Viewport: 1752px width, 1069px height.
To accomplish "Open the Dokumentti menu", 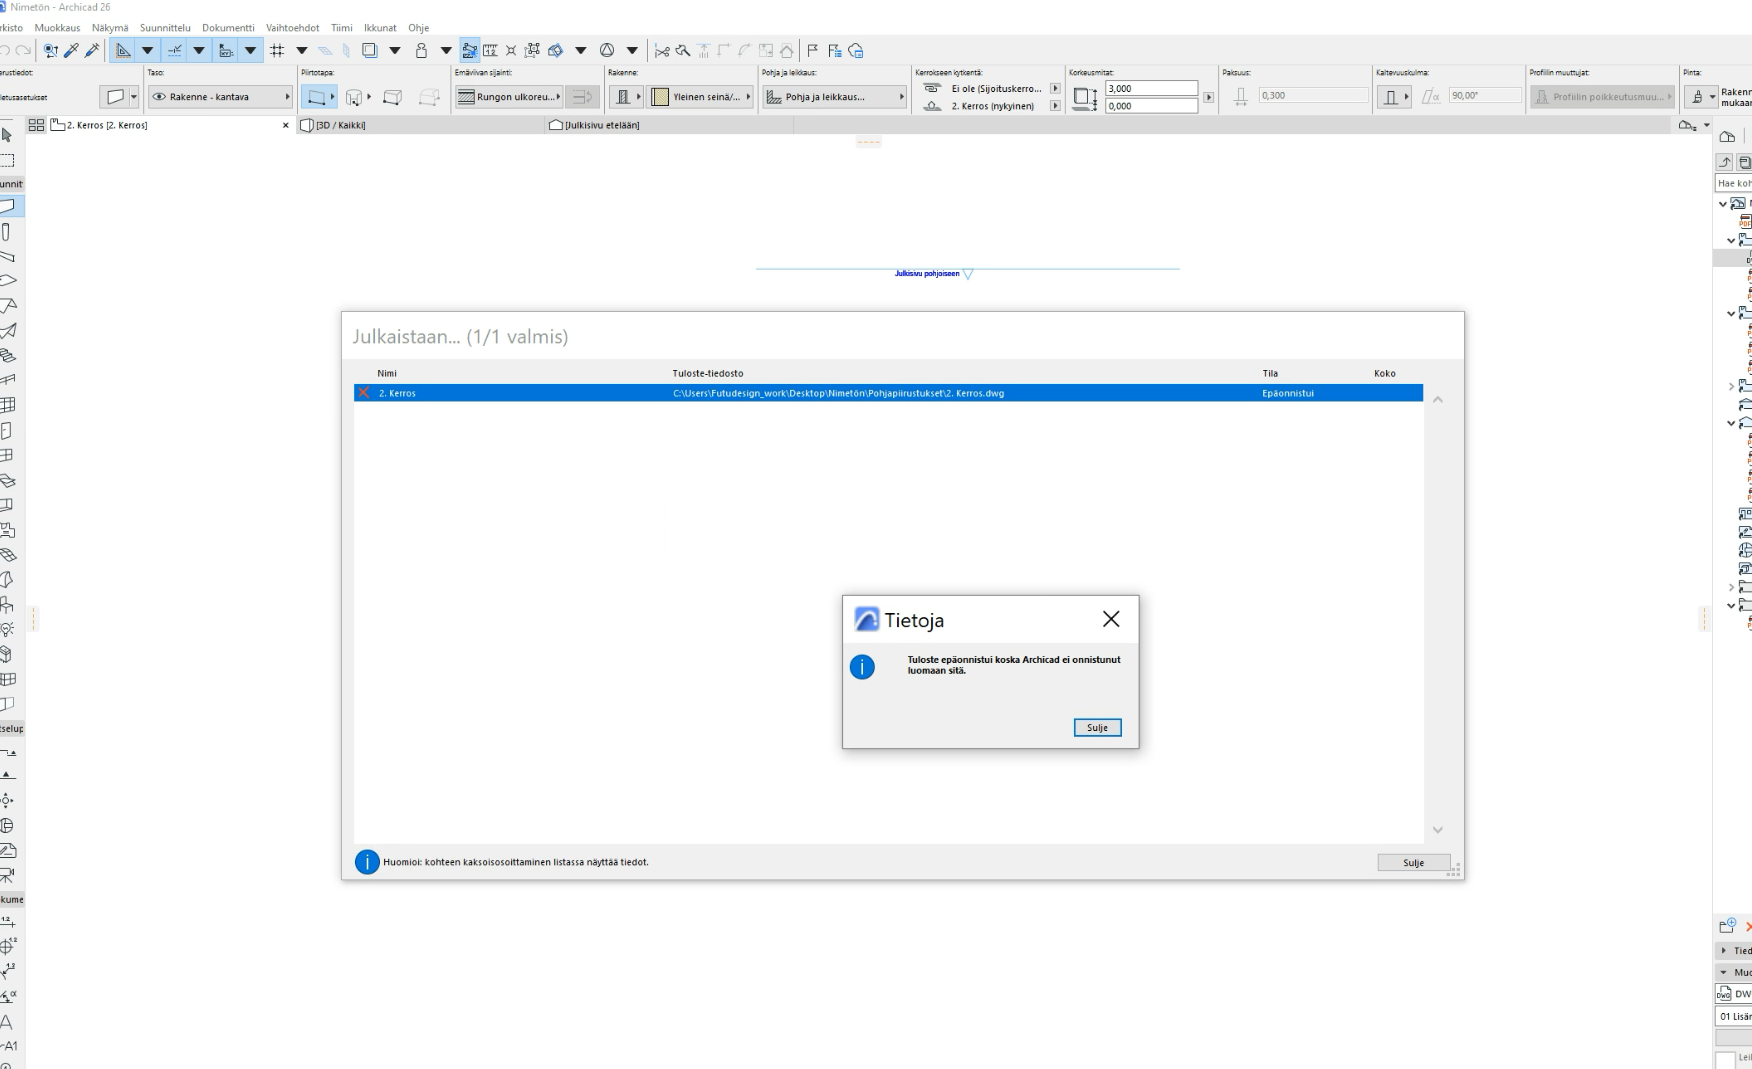I will click(228, 28).
